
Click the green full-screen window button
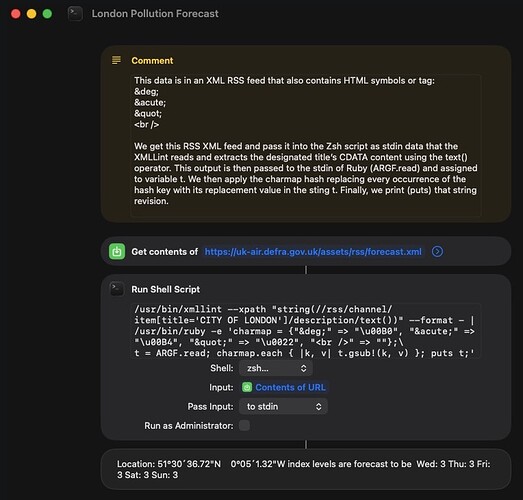pyautogui.click(x=47, y=14)
